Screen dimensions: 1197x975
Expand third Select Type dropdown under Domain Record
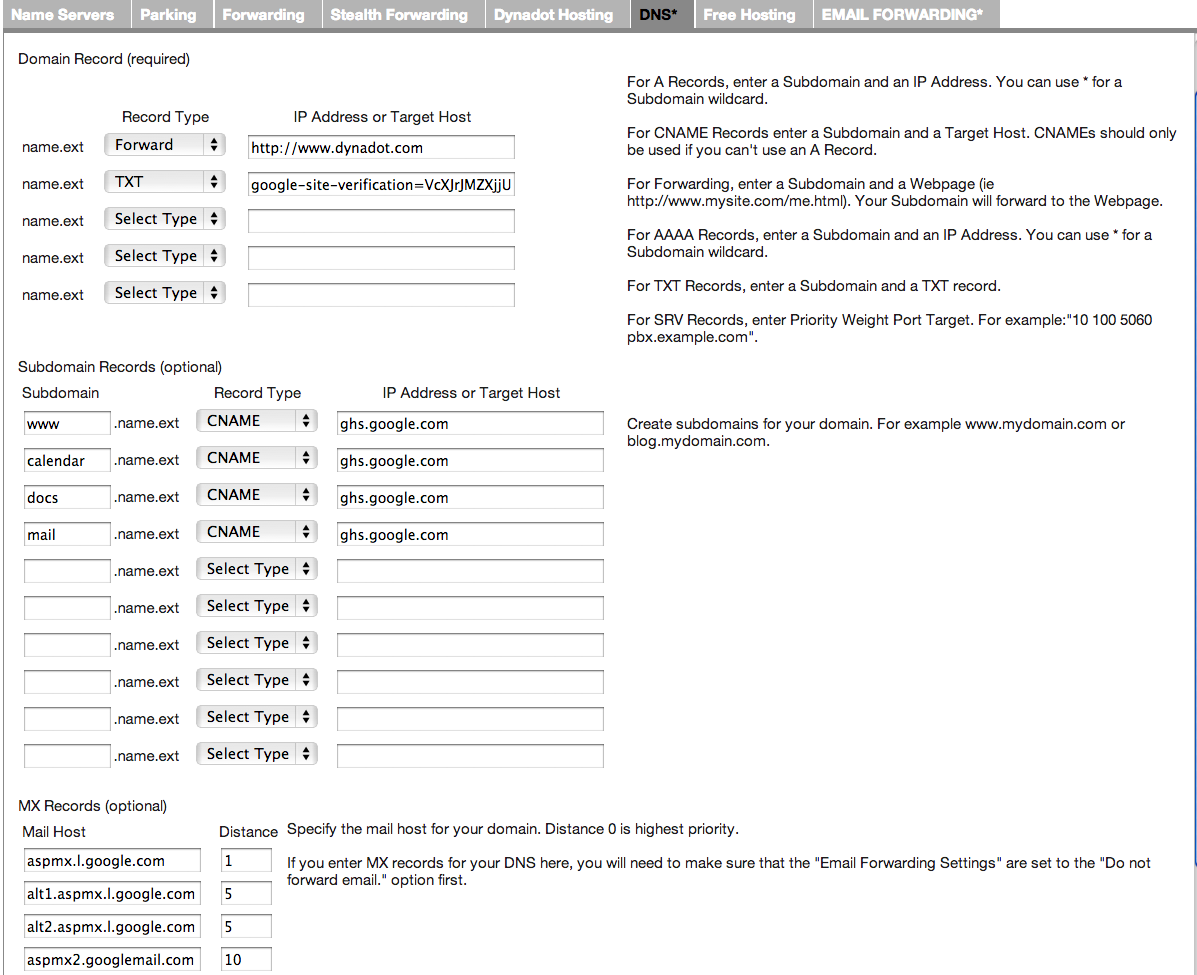(x=164, y=218)
